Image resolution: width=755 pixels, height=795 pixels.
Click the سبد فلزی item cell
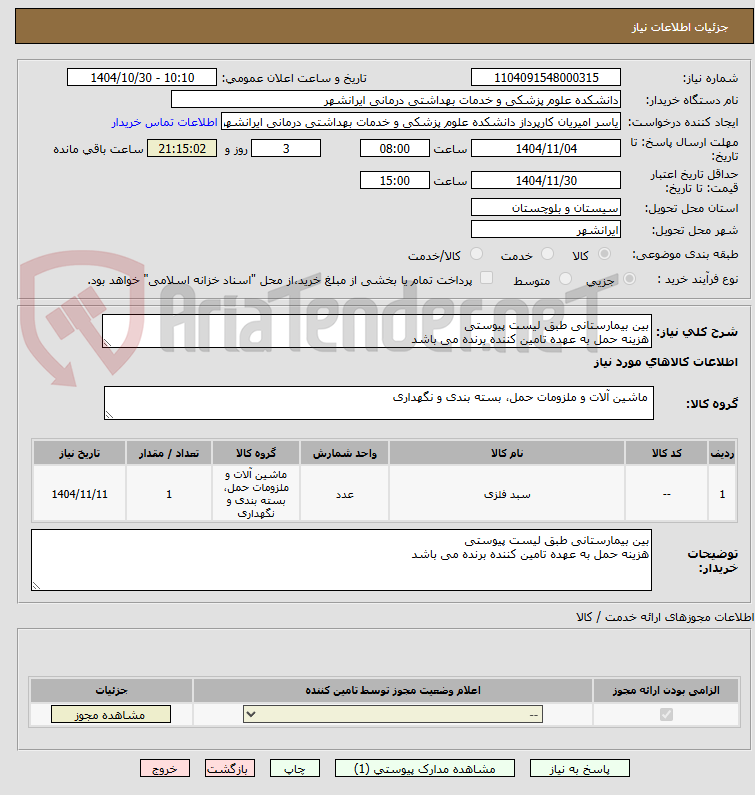pos(507,494)
